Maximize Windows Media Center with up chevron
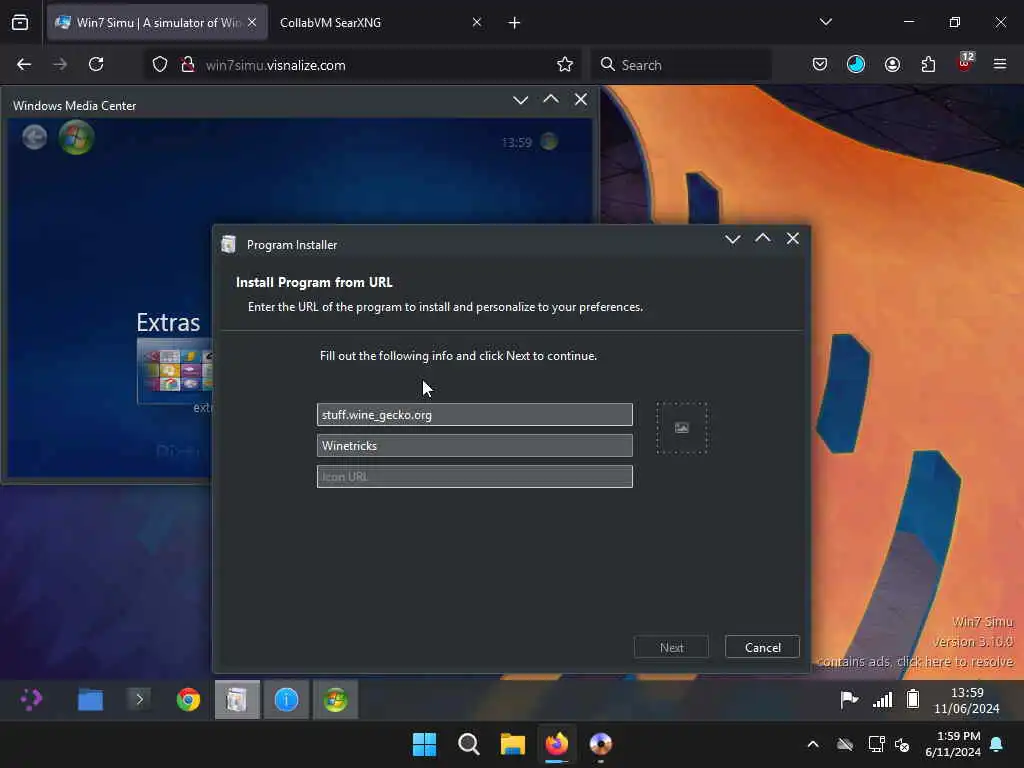The height and width of the screenshot is (768, 1024). [551, 99]
